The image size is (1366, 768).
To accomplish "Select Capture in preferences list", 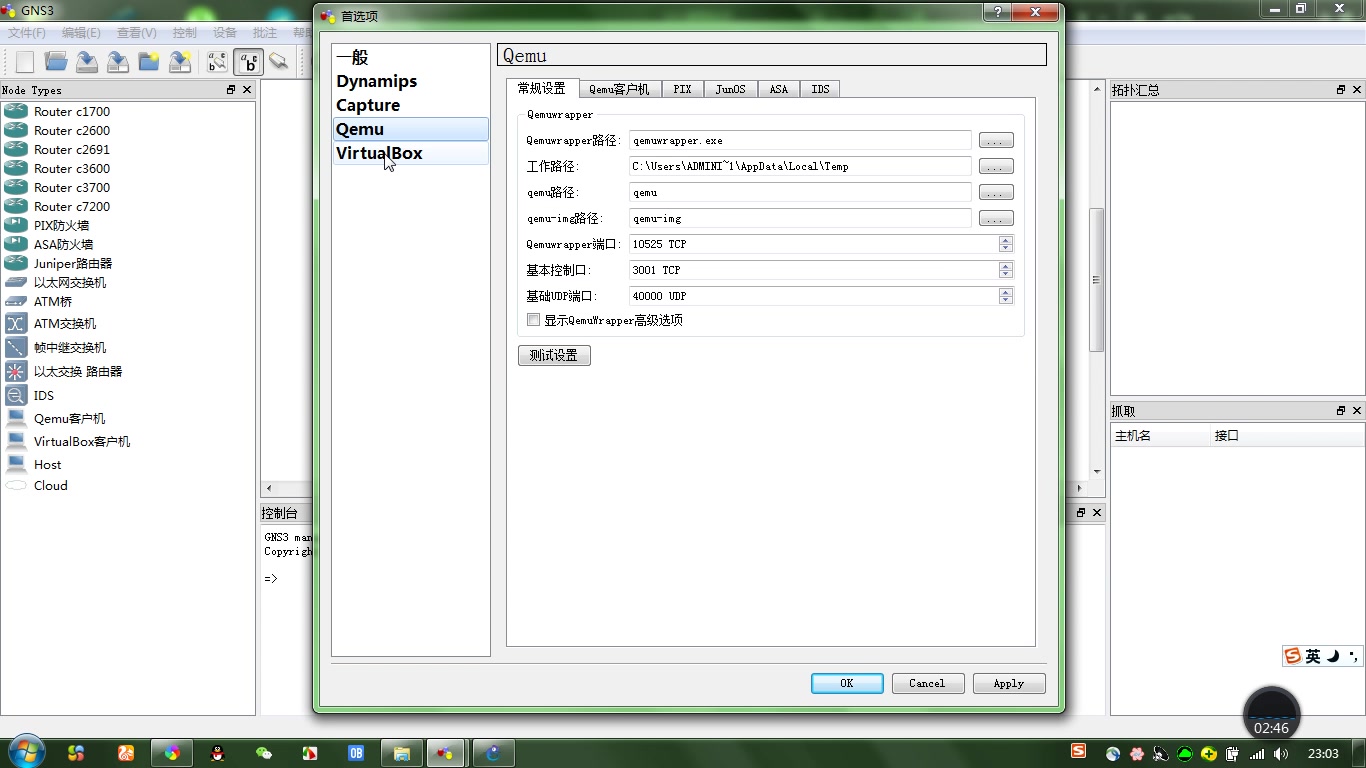I will tap(411, 105).
